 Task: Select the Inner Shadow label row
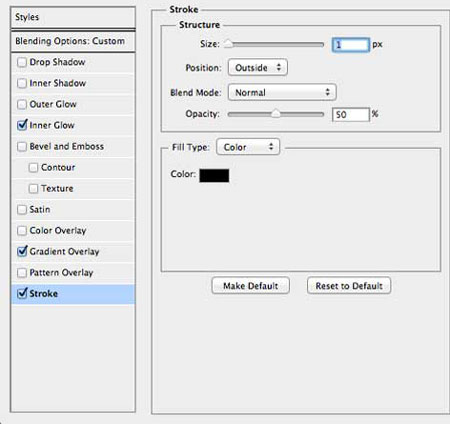click(73, 83)
